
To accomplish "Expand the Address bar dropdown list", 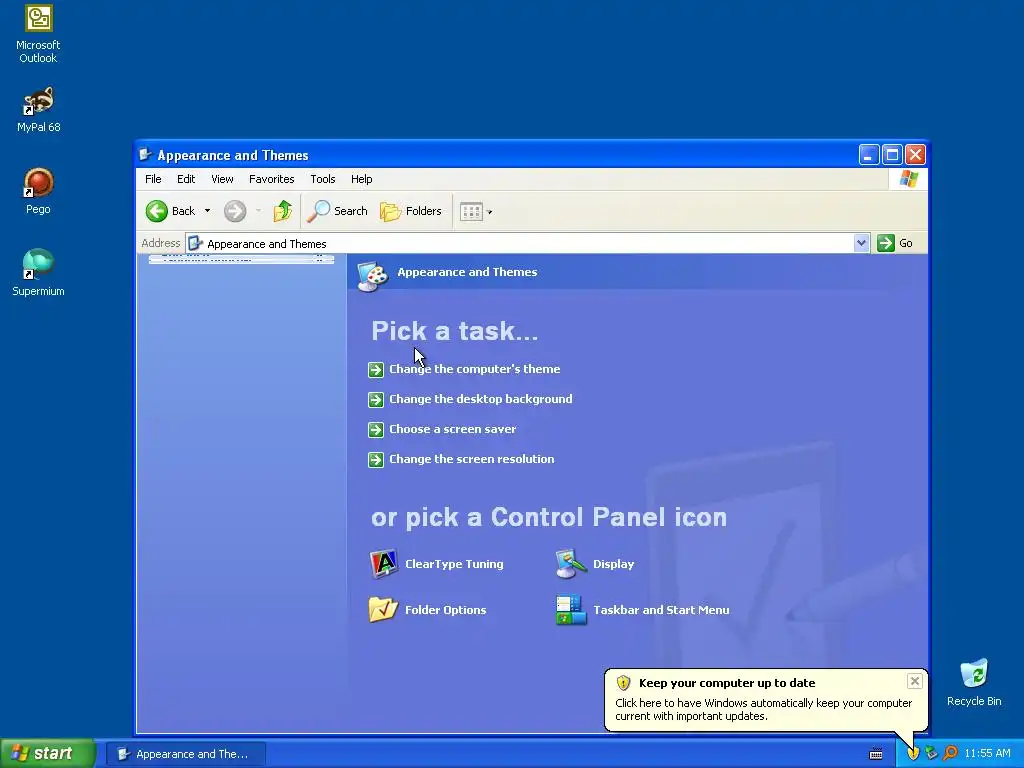I will click(x=861, y=243).
